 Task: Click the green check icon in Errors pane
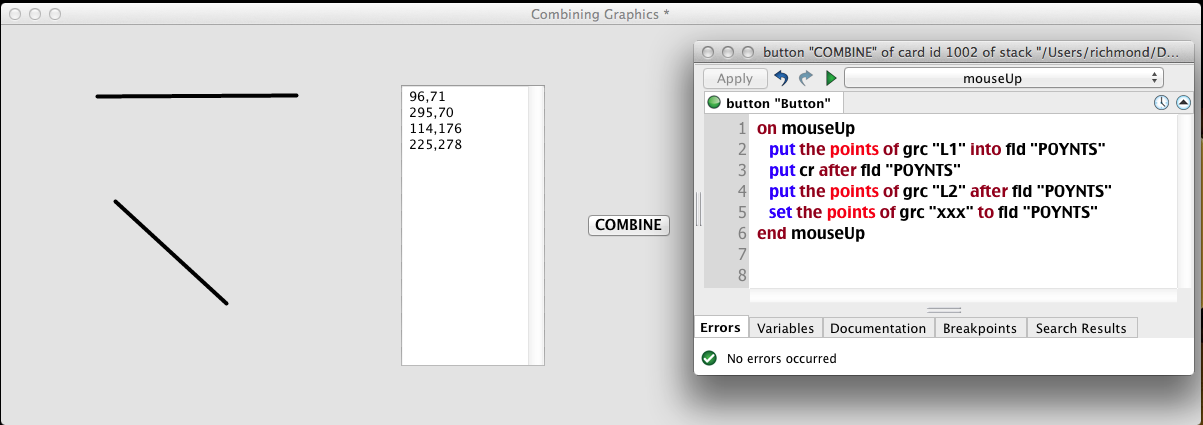coord(709,358)
